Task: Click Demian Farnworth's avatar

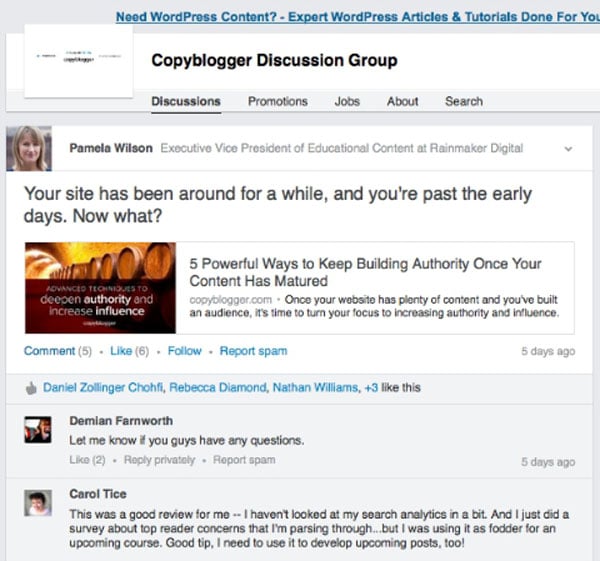Action: click(38, 430)
